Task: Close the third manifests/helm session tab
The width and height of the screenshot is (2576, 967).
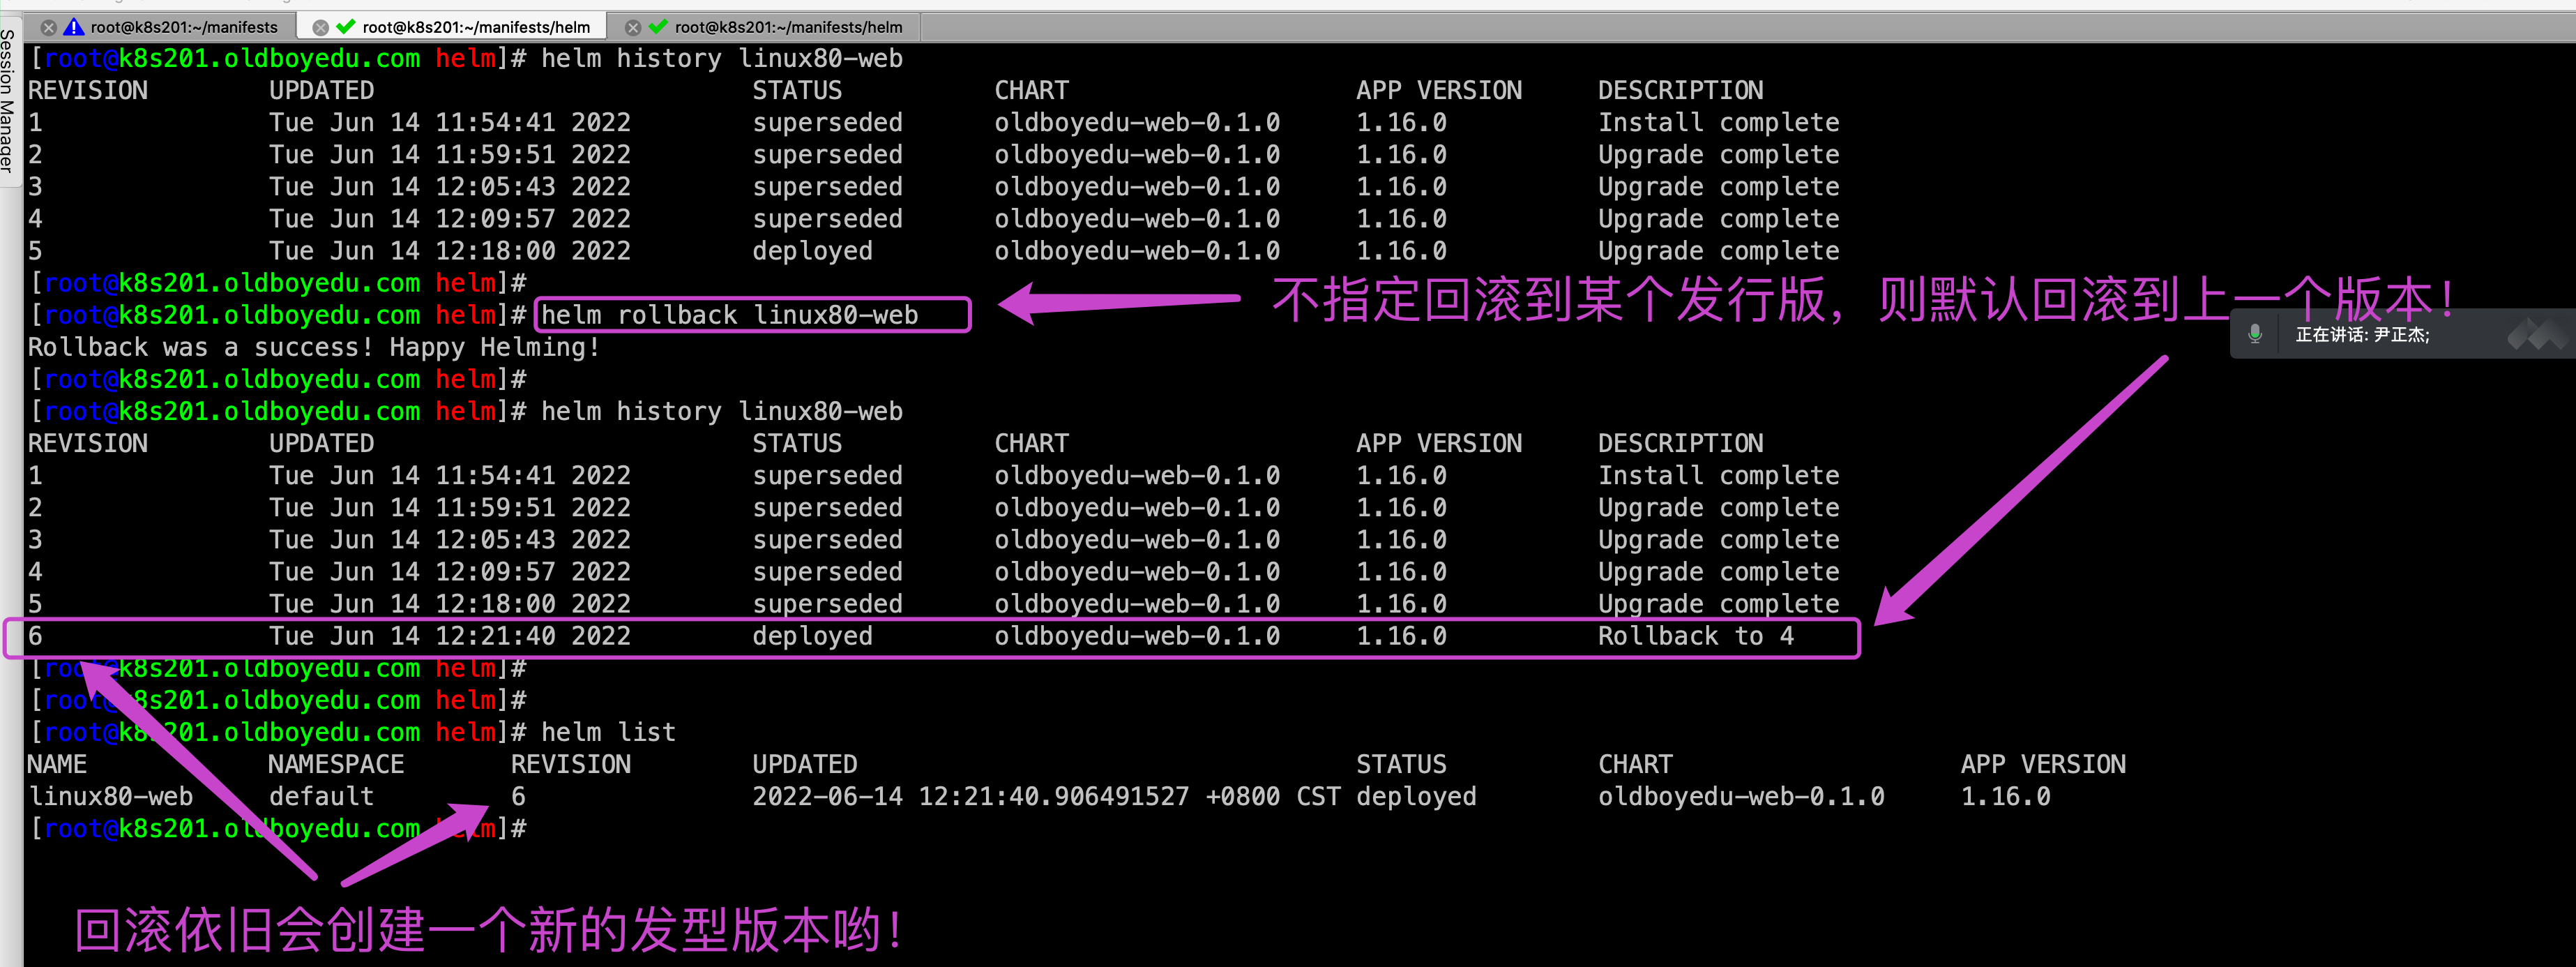Action: (x=633, y=28)
